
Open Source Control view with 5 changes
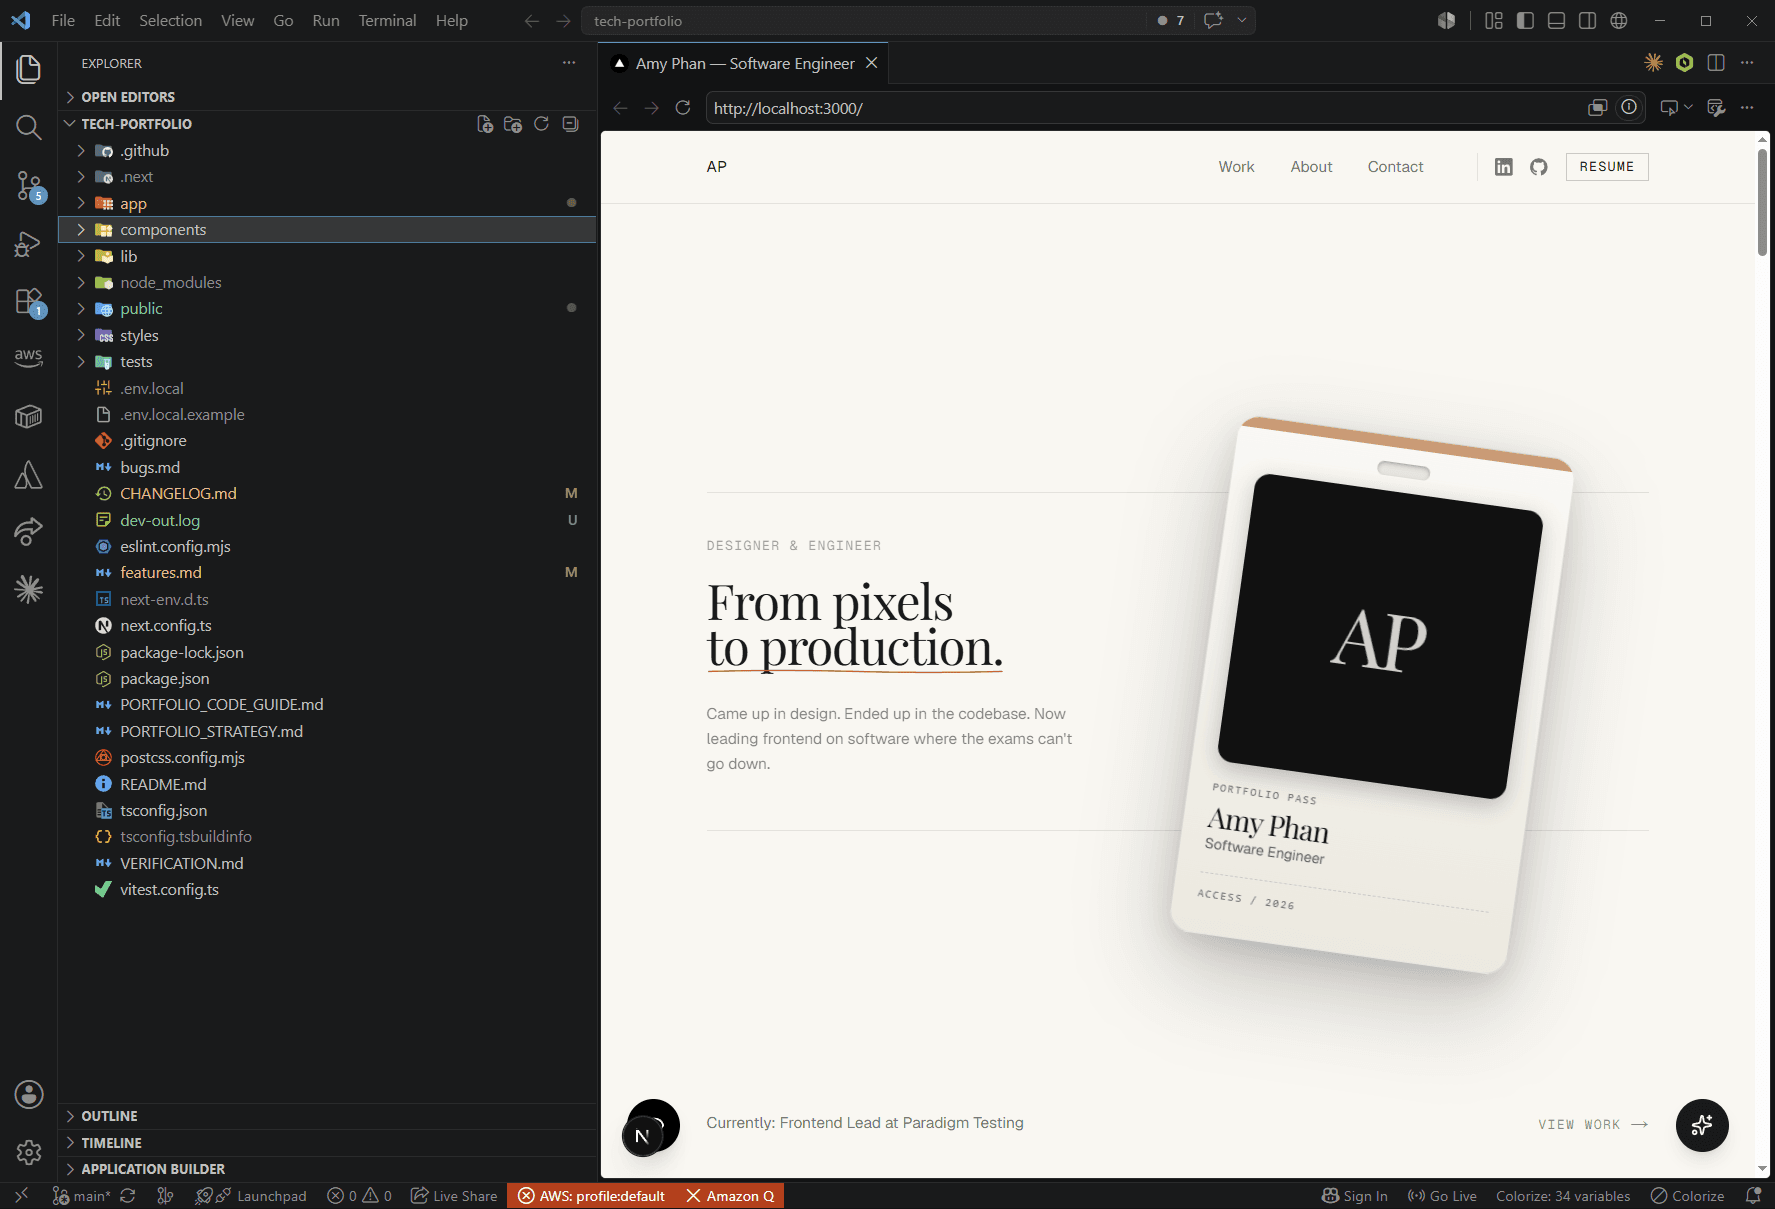tap(28, 186)
